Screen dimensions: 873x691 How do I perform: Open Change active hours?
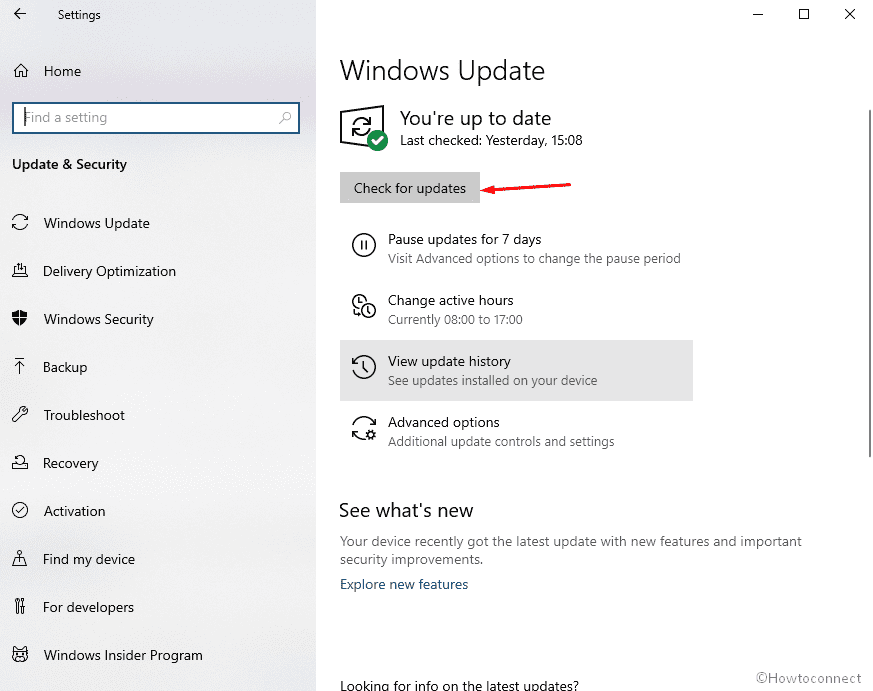516,310
